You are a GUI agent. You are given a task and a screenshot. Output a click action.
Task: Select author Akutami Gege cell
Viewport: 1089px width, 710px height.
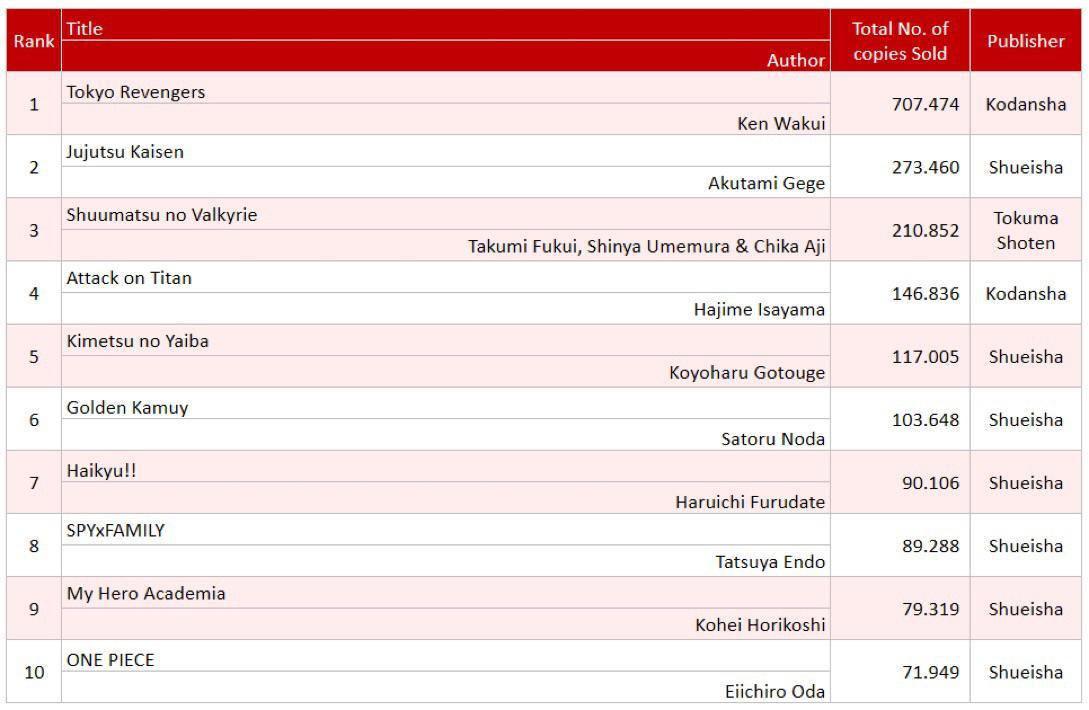766,183
